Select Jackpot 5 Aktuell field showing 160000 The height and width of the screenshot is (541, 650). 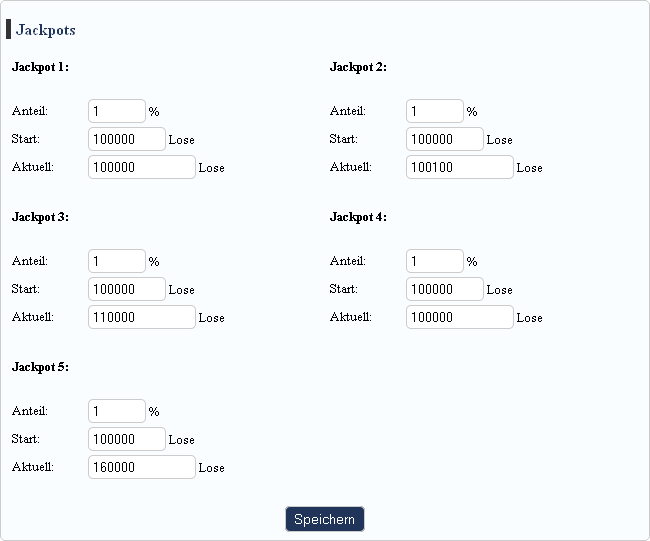click(142, 467)
